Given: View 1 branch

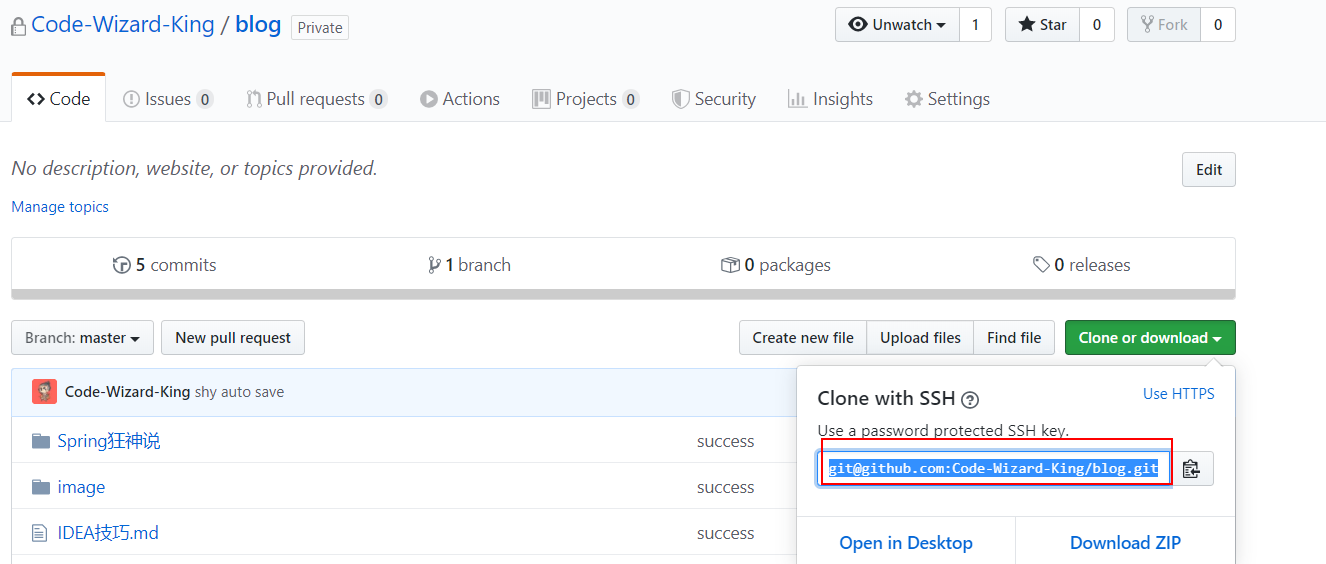Looking at the screenshot, I should [469, 265].
